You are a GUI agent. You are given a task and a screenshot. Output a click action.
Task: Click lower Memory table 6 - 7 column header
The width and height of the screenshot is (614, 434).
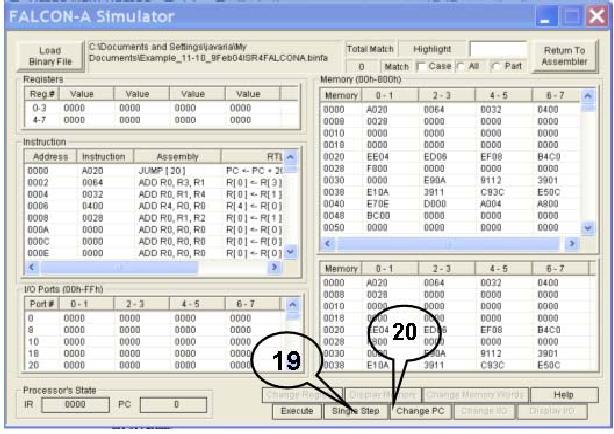560,268
